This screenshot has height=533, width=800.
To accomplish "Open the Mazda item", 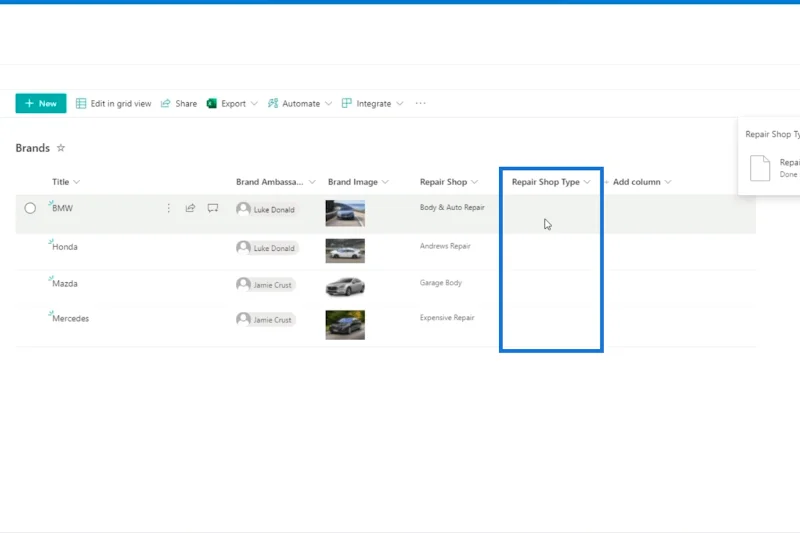I will pyautogui.click(x=65, y=284).
